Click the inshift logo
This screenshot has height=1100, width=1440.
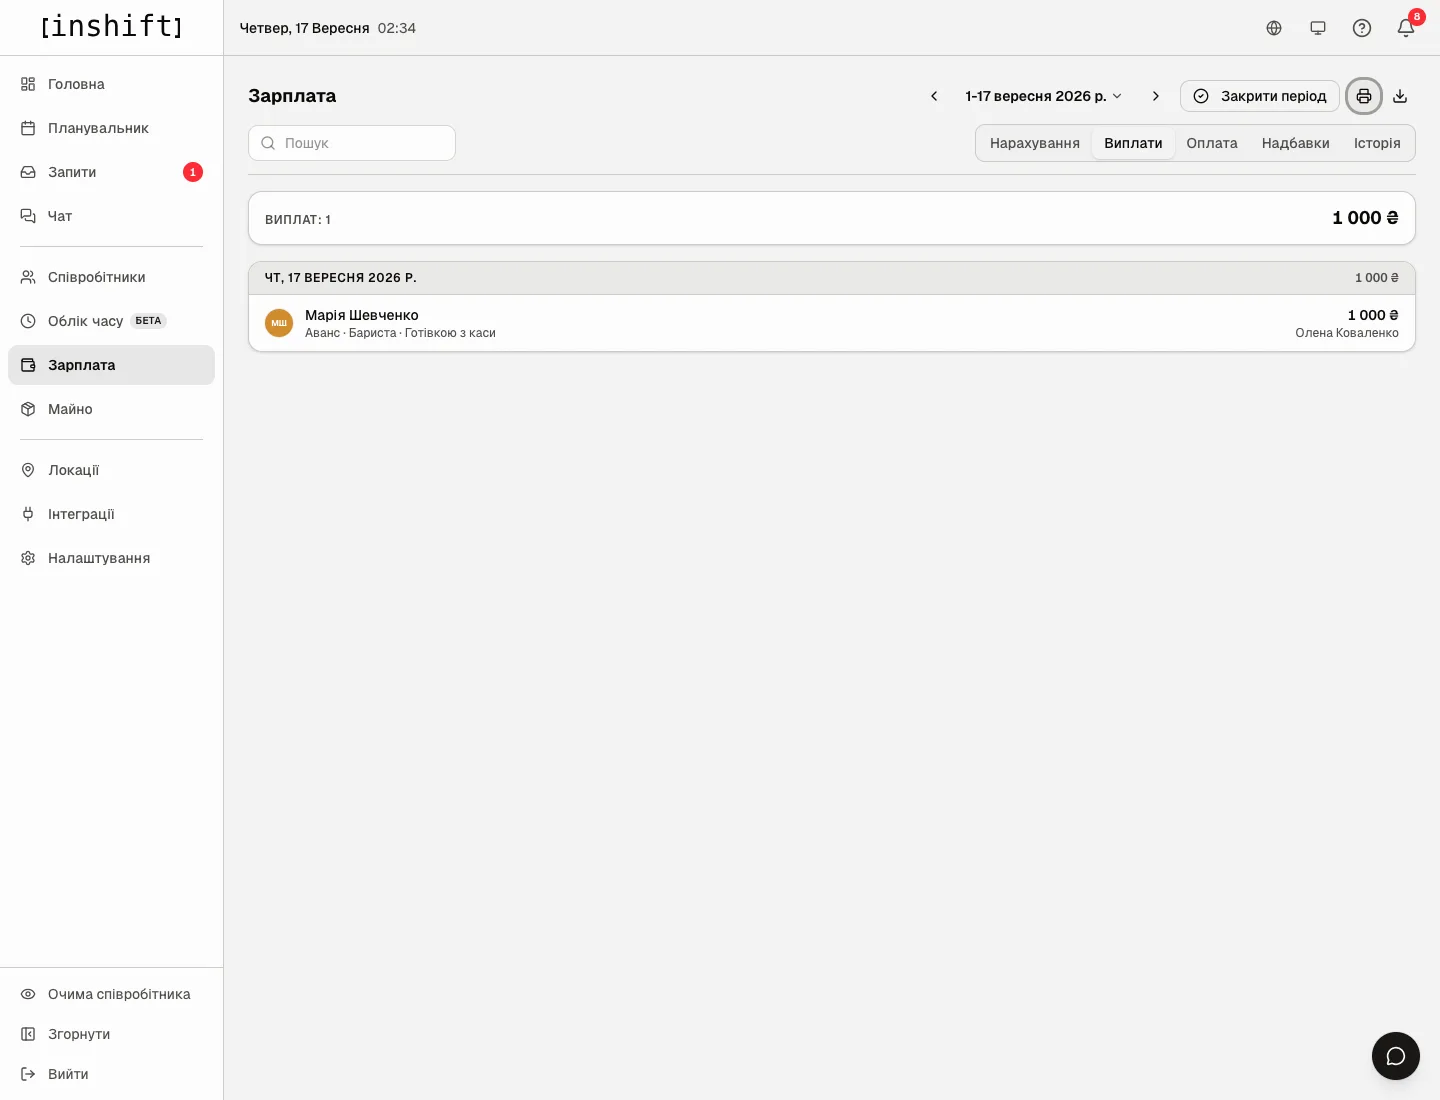[111, 26]
